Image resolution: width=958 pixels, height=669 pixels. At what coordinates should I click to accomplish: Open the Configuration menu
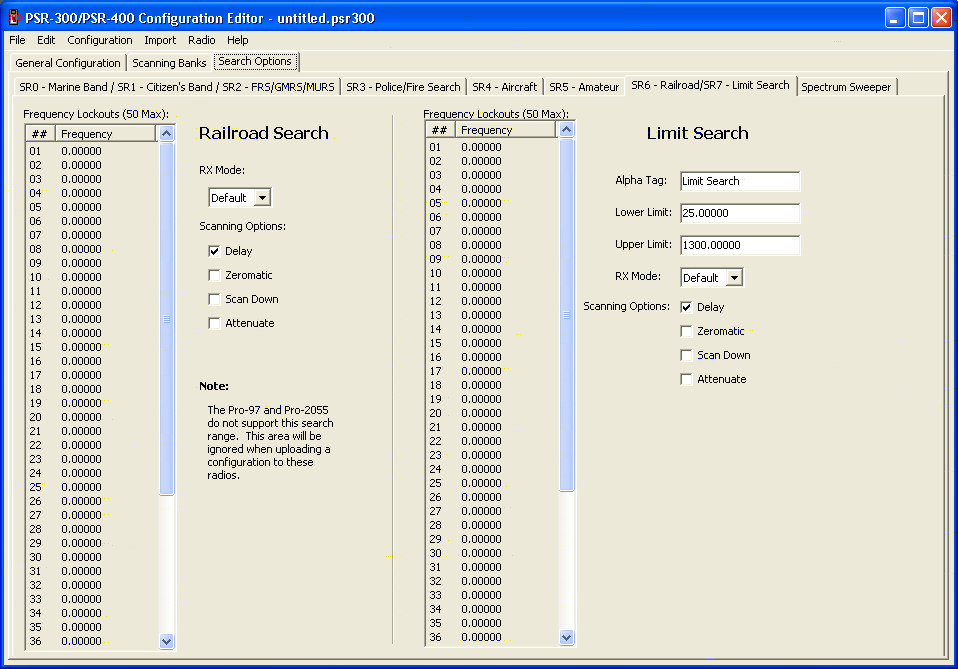(99, 40)
